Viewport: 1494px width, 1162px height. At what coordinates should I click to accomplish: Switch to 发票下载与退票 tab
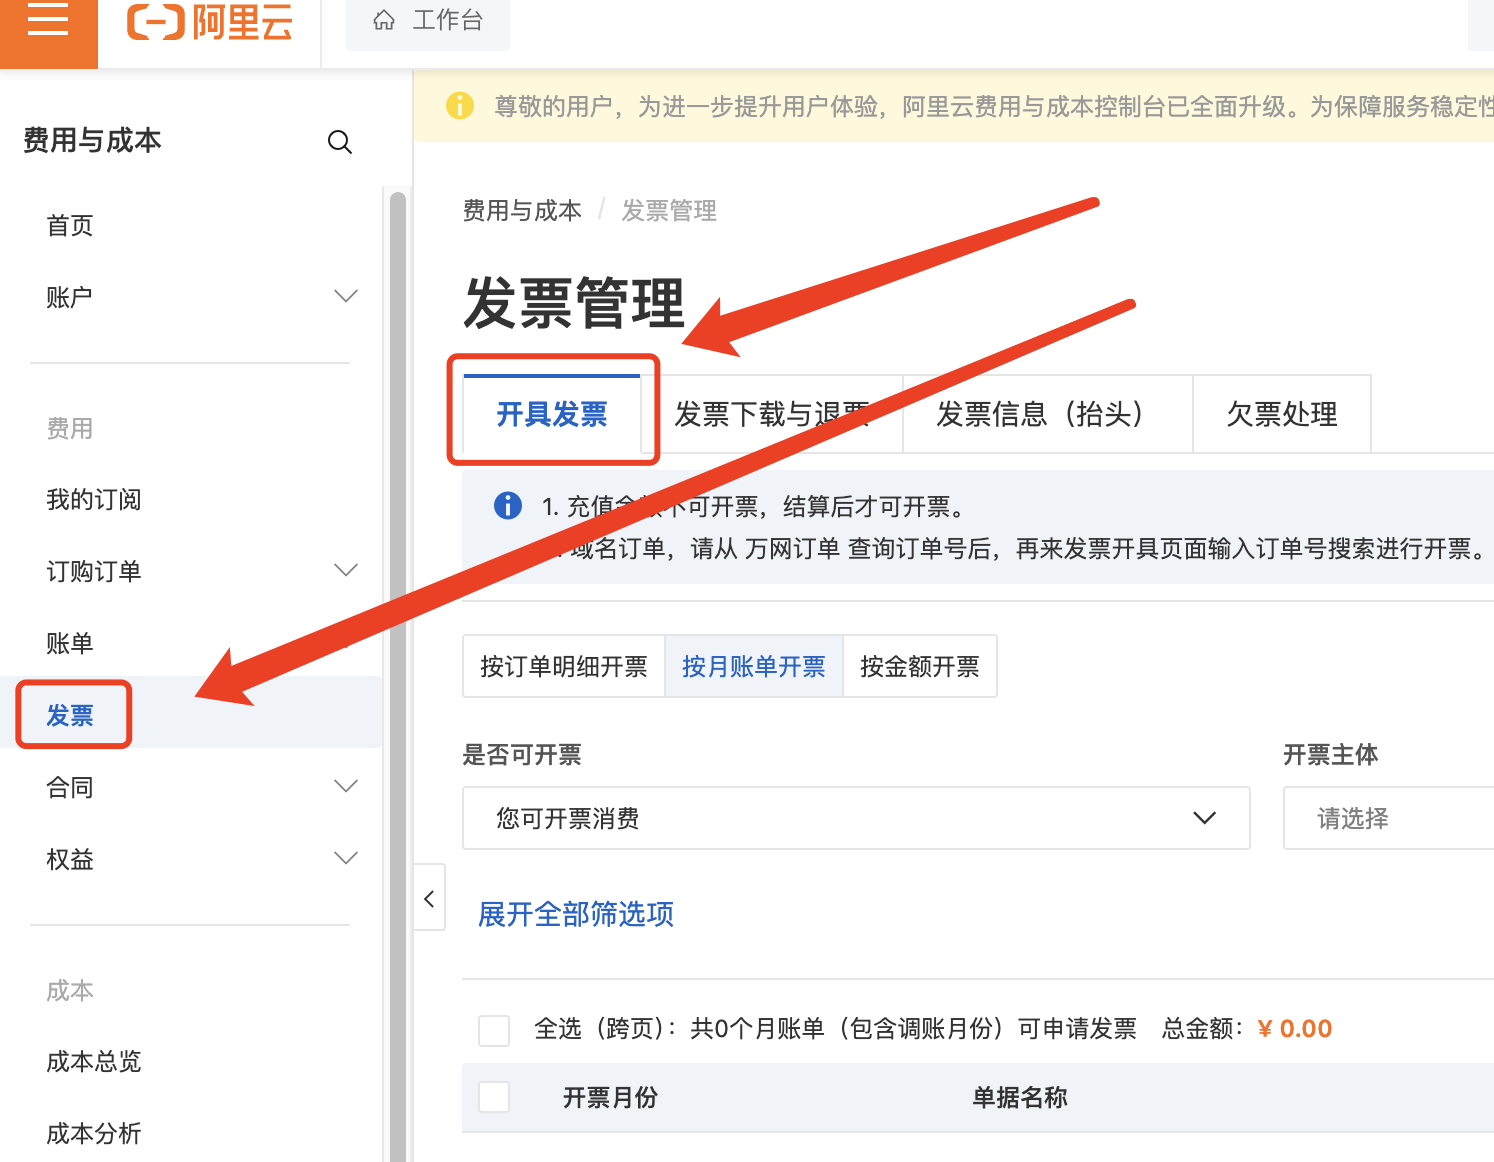[x=772, y=414]
